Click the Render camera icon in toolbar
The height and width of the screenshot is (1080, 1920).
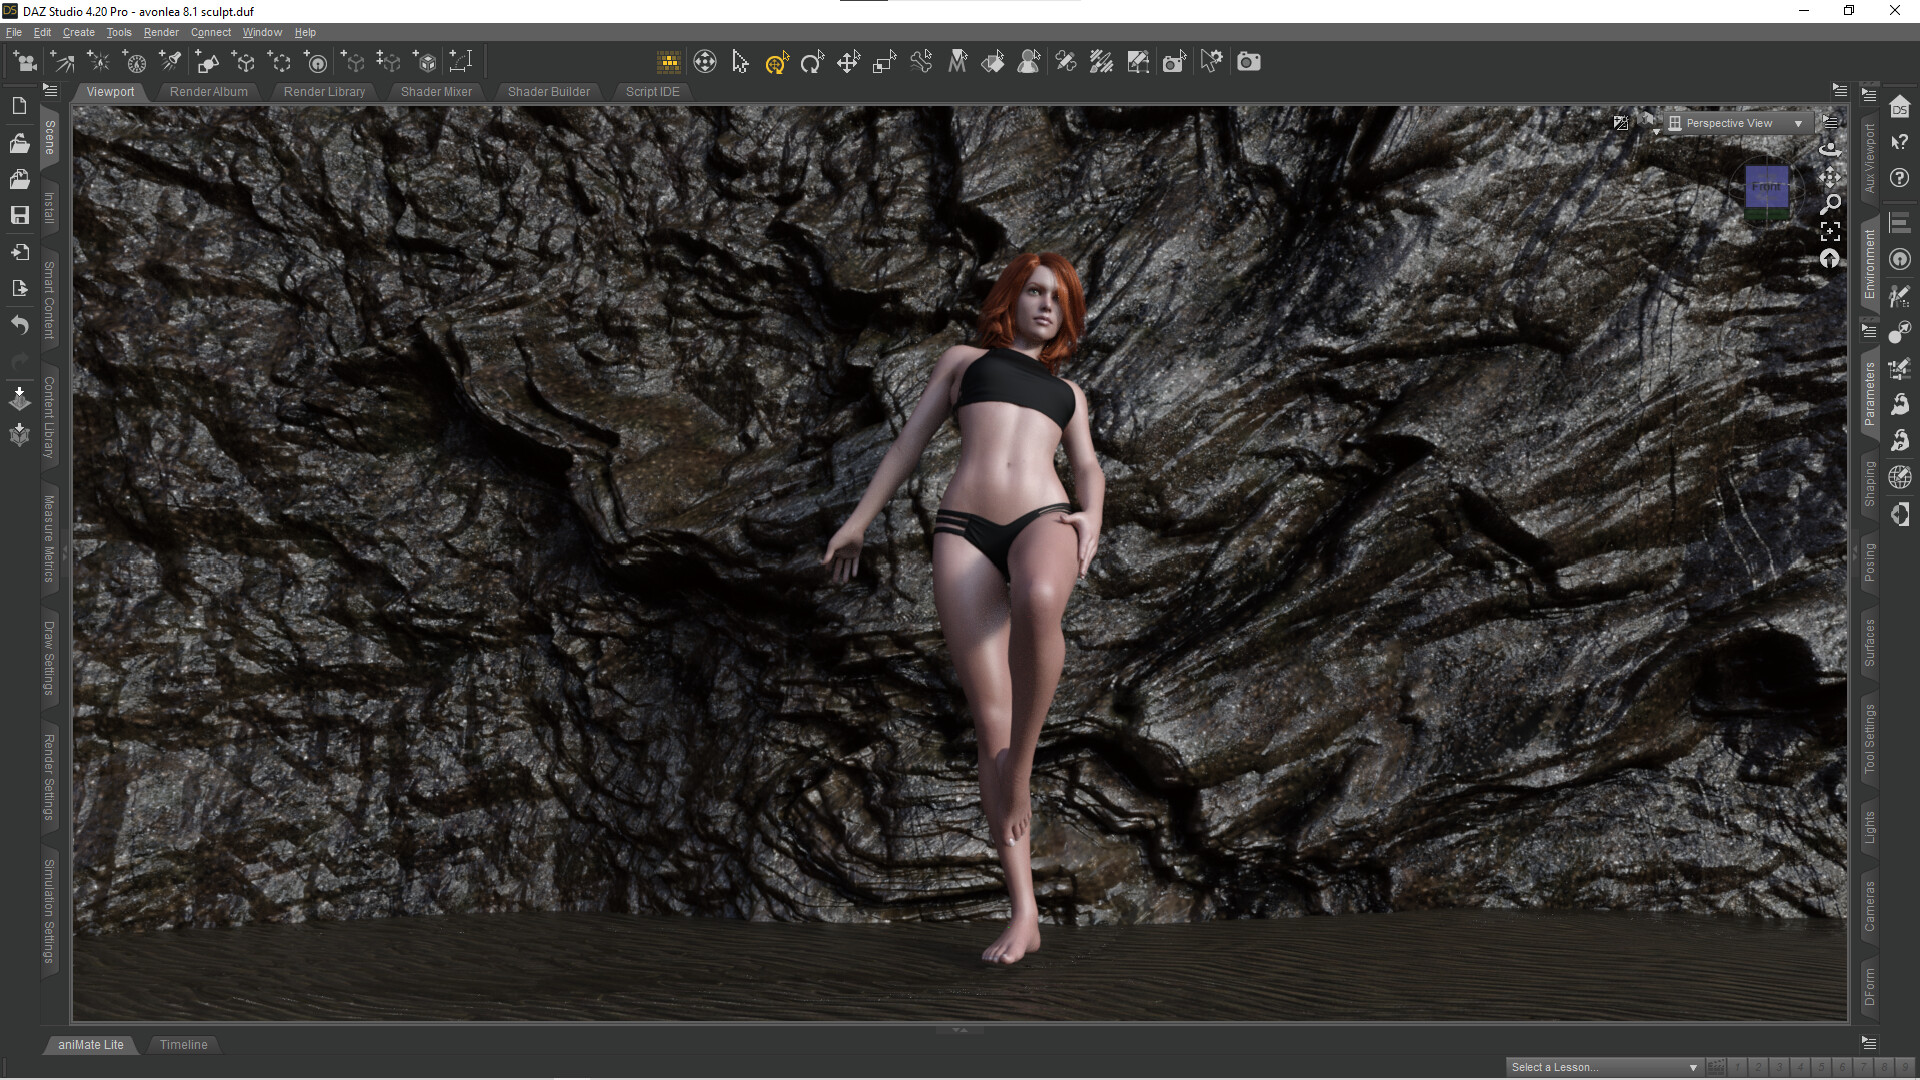pos(1248,62)
